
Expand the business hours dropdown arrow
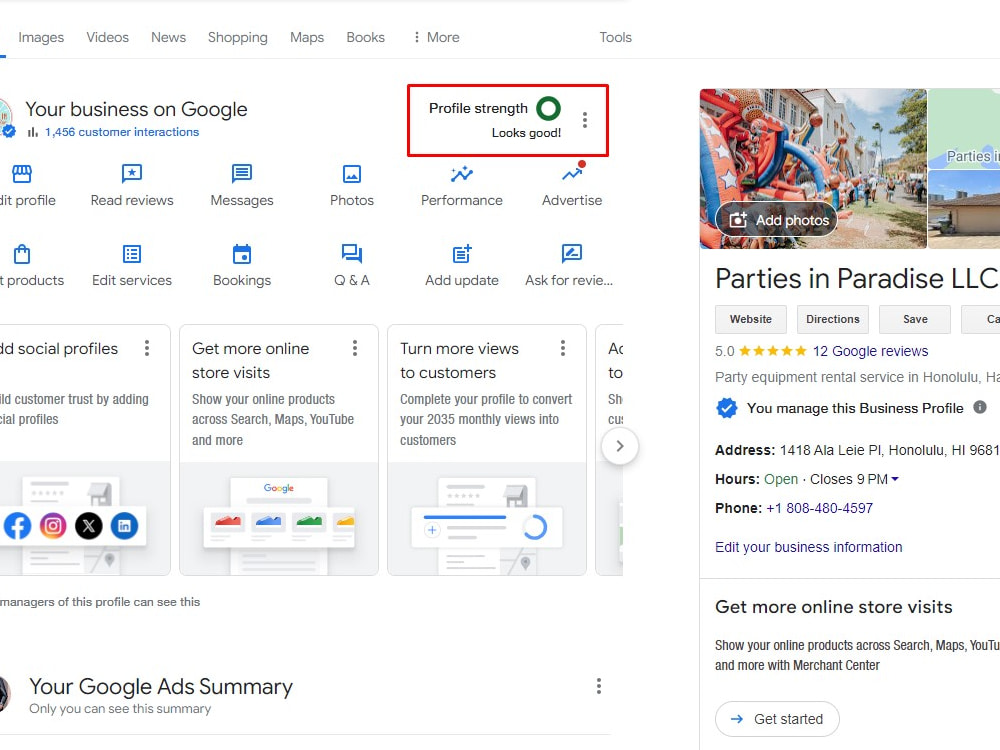(895, 479)
